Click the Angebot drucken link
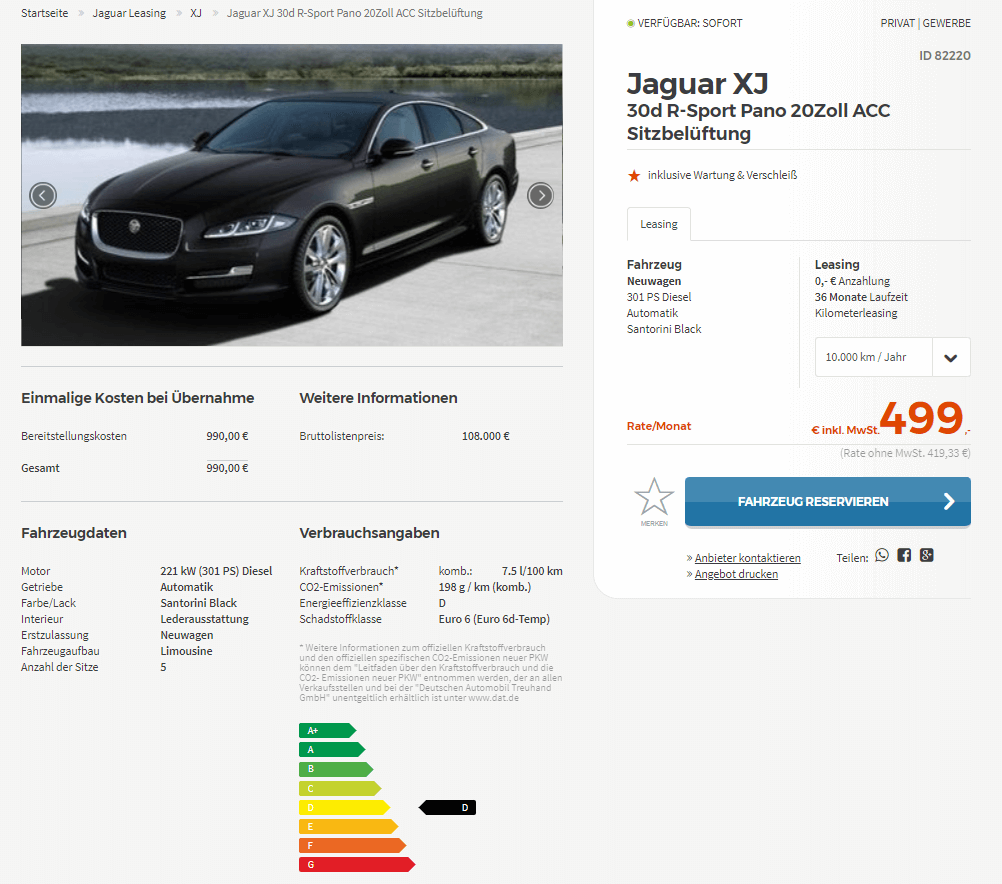Screen dimensions: 1002x884 point(736,574)
